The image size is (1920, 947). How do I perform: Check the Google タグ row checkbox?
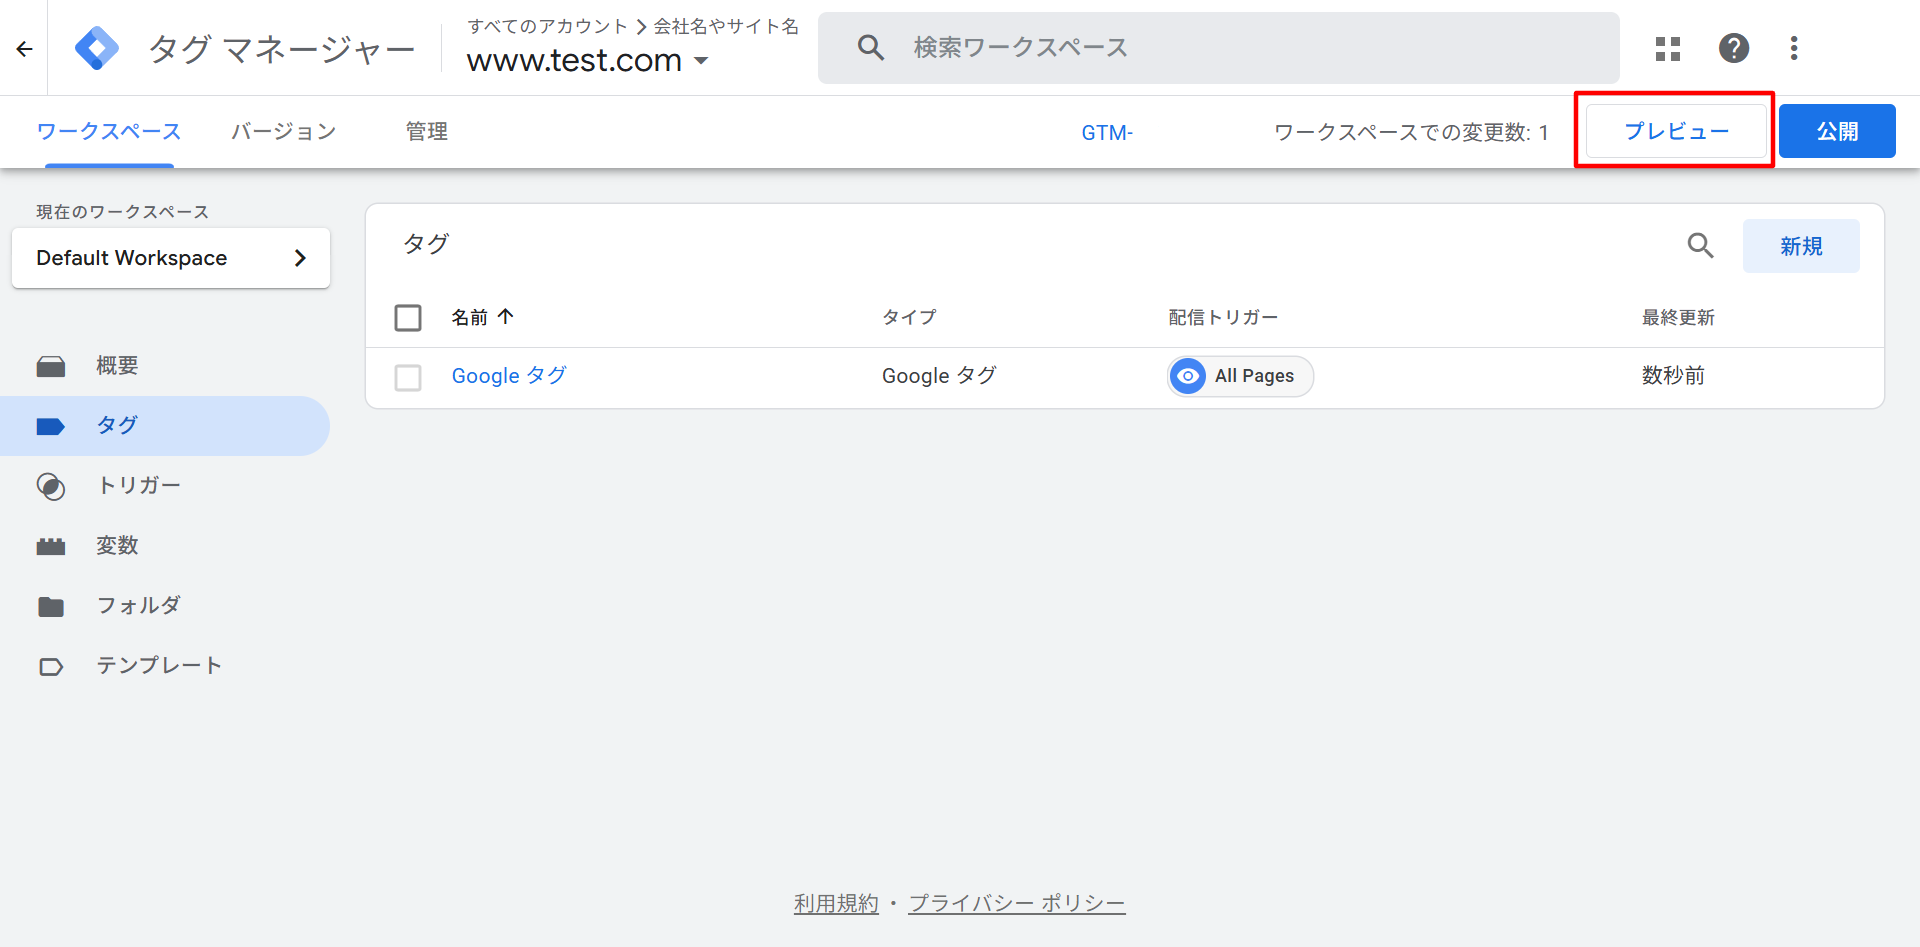pos(408,377)
